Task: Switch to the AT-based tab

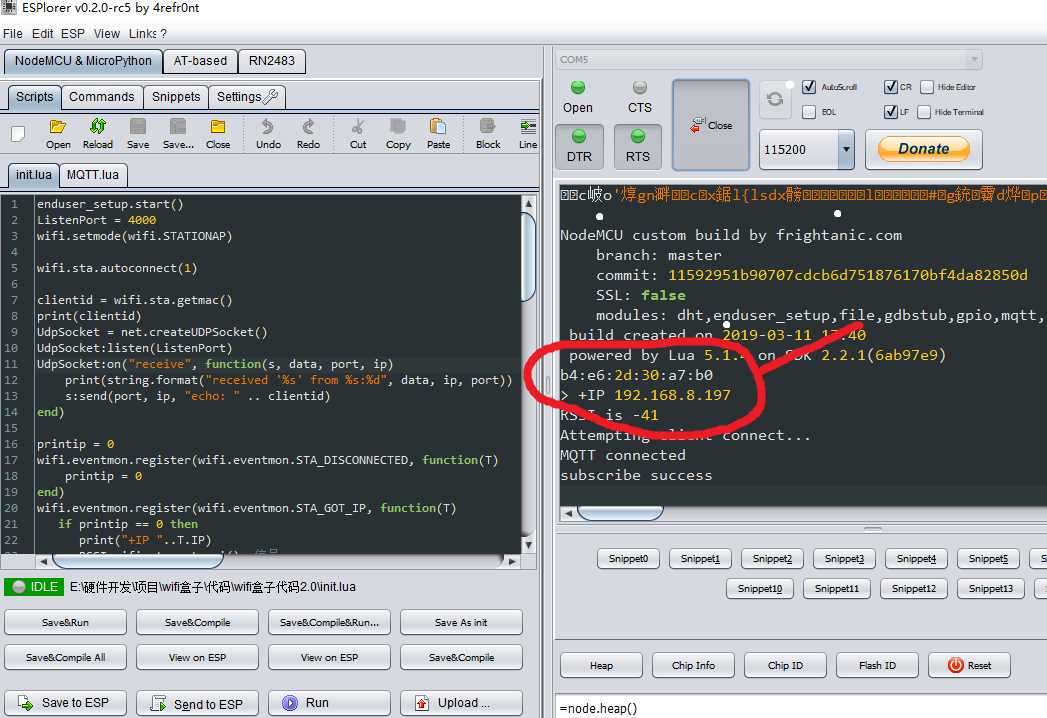Action: (x=200, y=61)
